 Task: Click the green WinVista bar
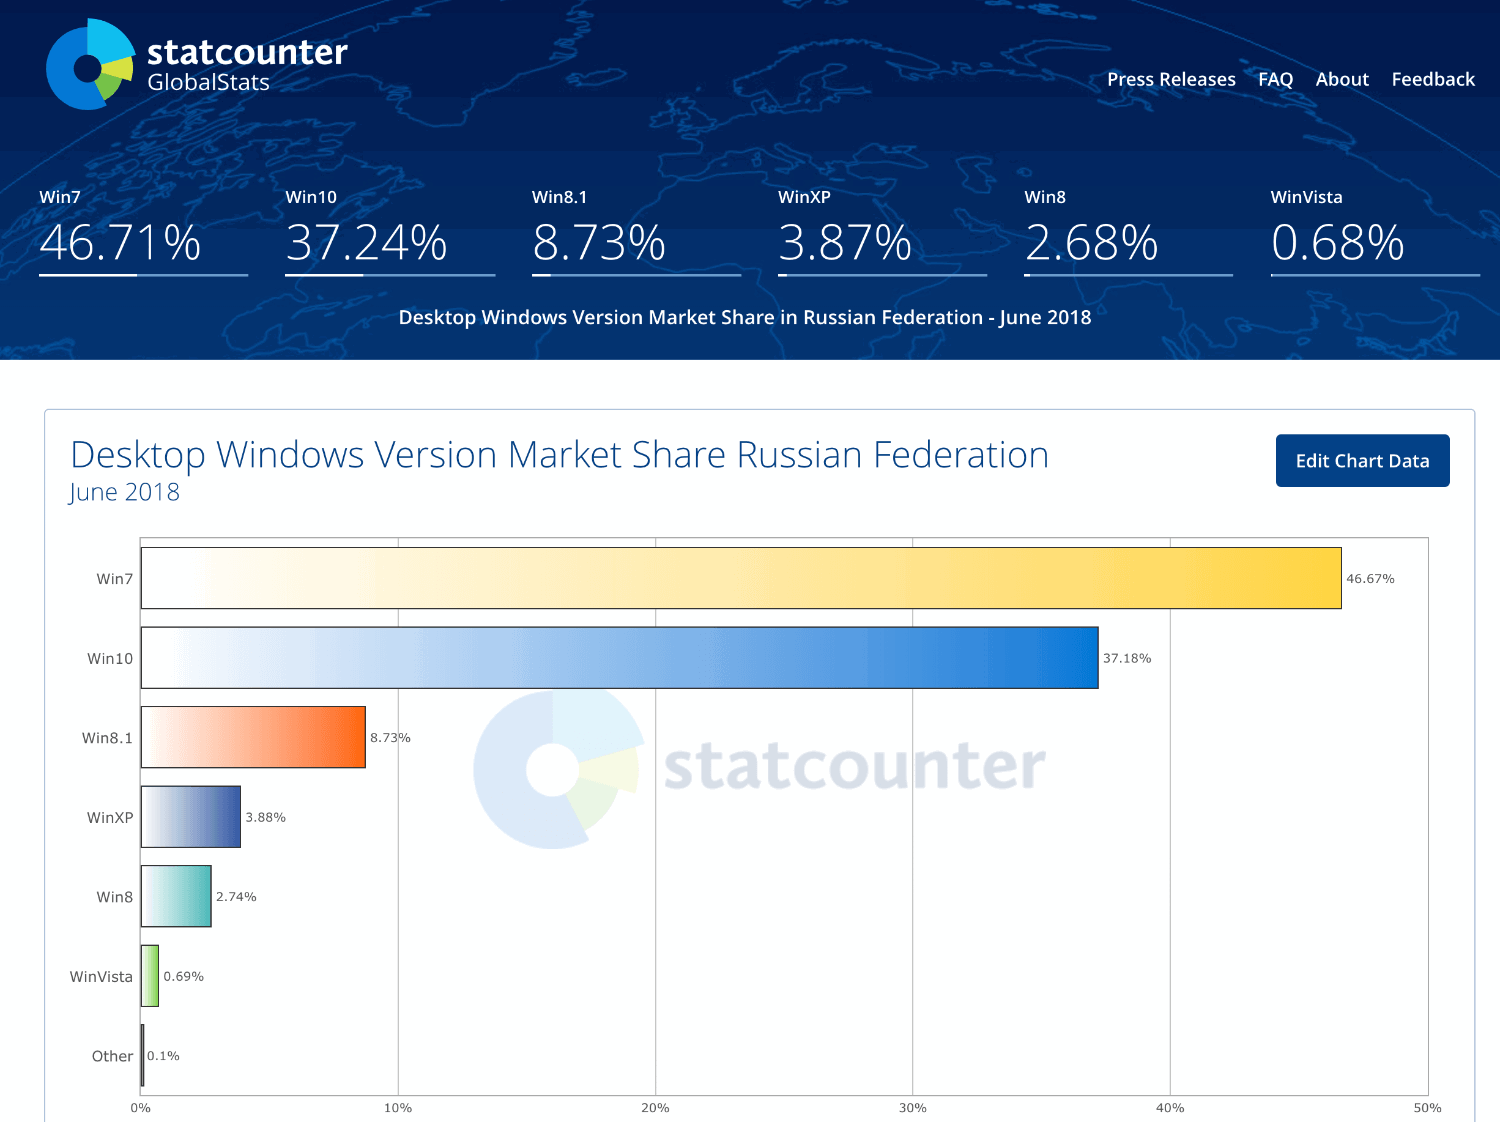(150, 976)
